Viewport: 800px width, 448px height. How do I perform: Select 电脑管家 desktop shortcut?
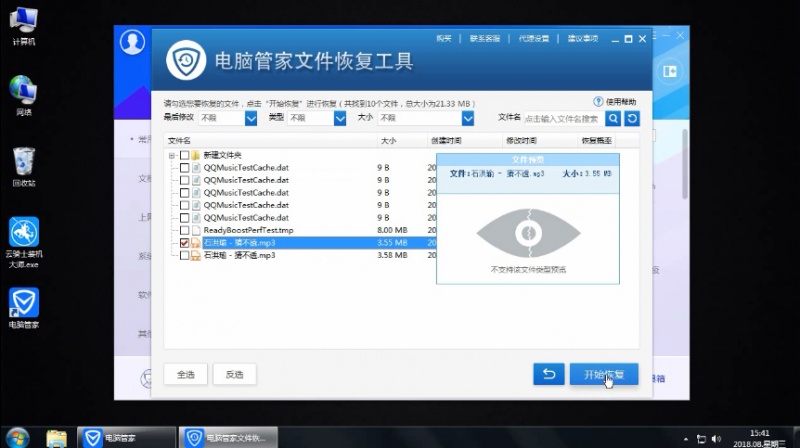(x=23, y=308)
